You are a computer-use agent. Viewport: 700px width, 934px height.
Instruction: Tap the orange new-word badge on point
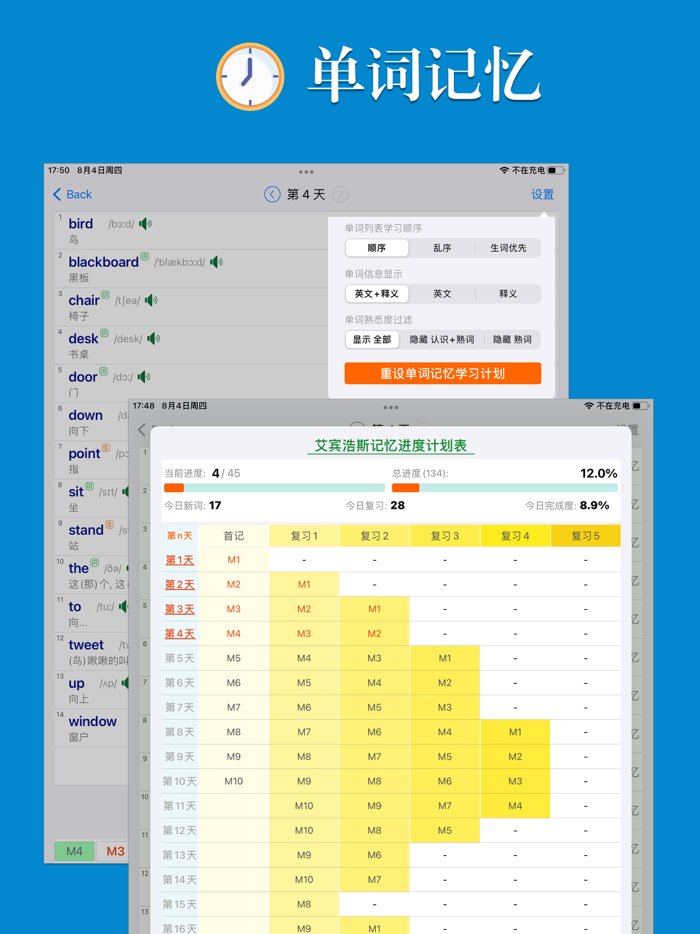(105, 448)
